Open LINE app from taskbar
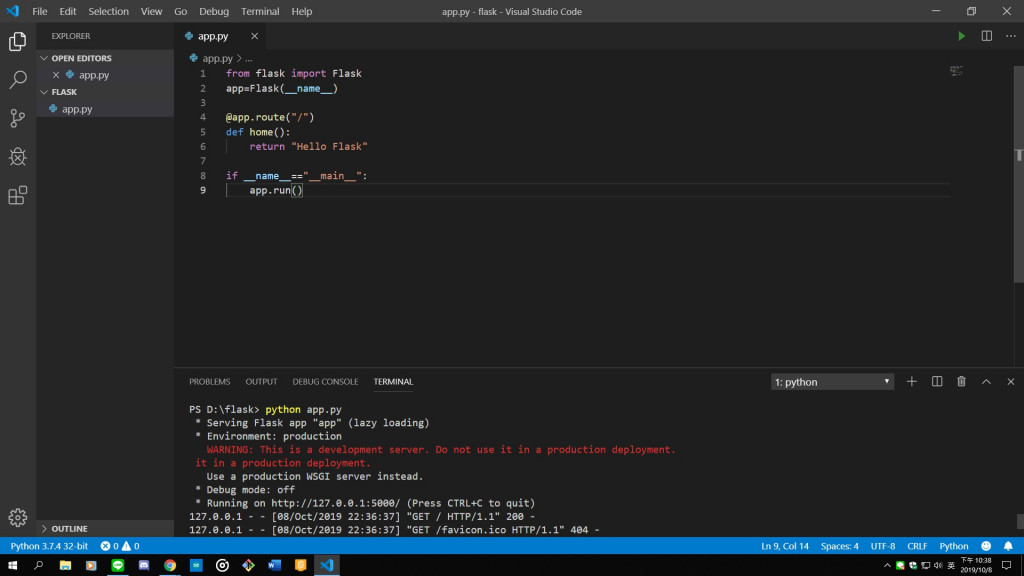 point(118,566)
